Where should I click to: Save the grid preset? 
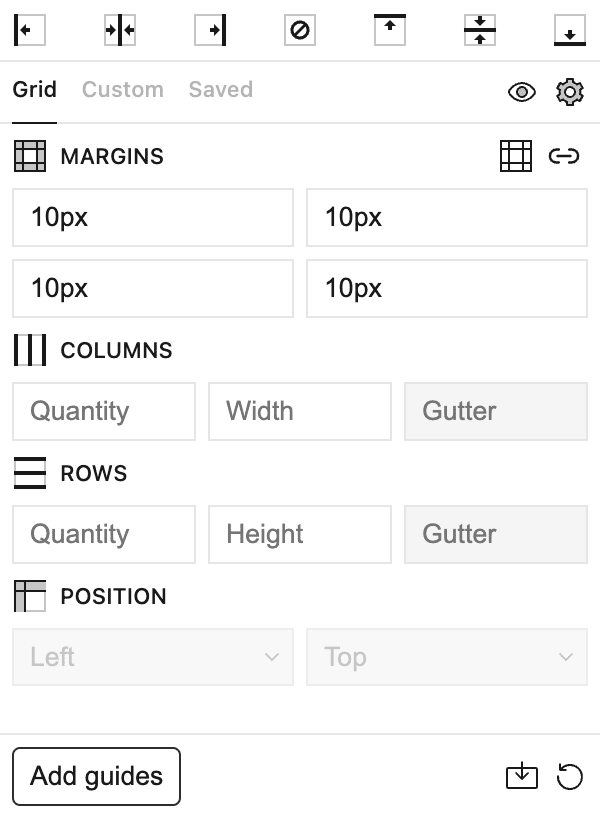(x=522, y=776)
